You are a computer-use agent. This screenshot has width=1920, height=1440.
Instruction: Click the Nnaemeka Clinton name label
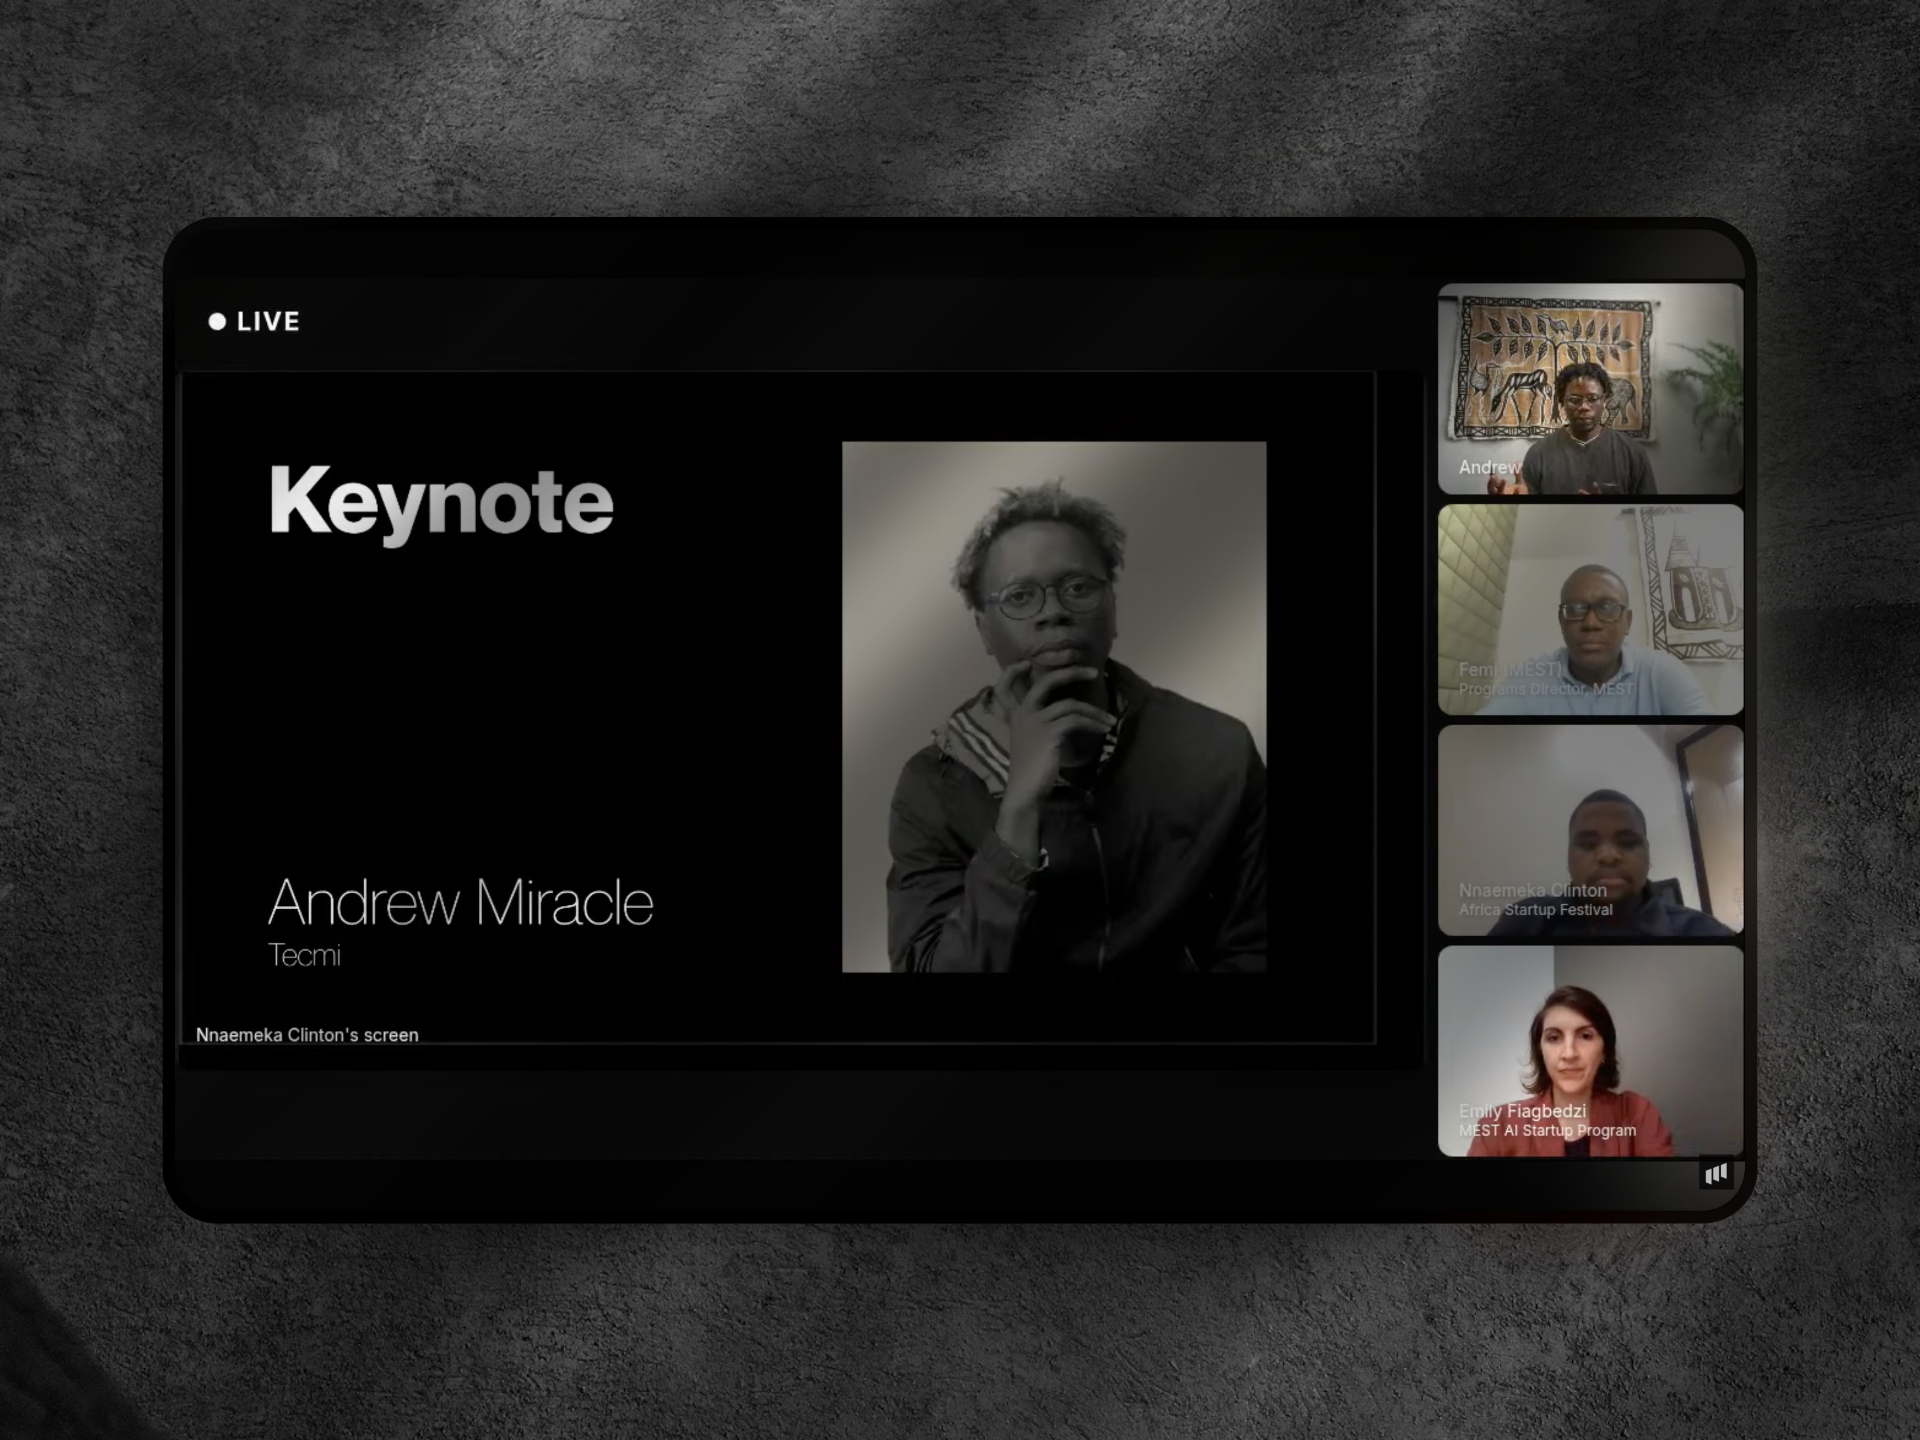click(1532, 890)
